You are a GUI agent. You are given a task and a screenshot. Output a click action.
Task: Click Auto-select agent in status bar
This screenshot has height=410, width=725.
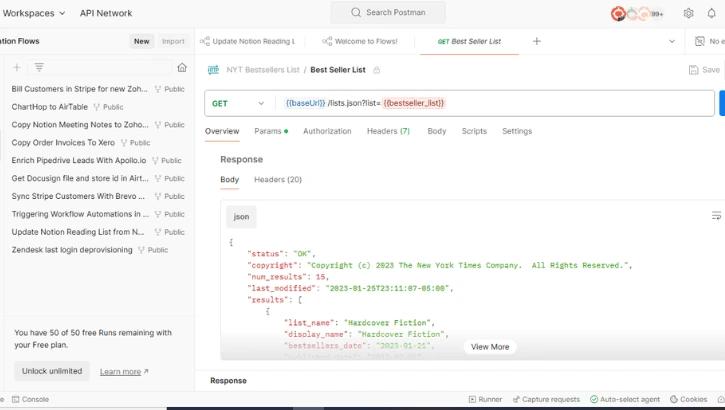625,399
